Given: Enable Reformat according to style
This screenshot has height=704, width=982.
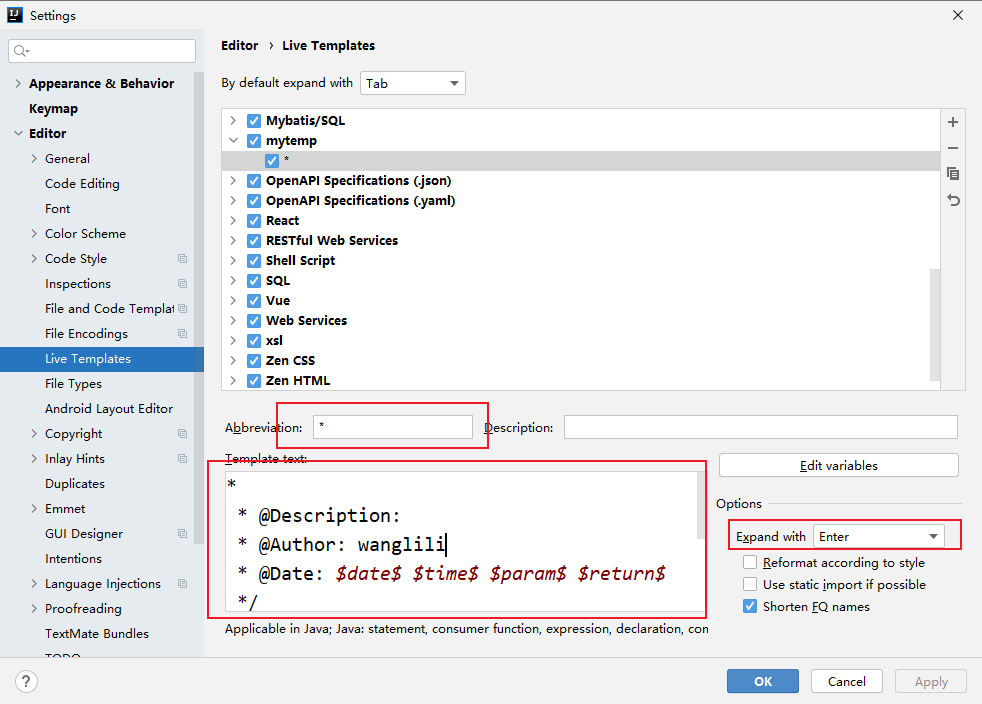Looking at the screenshot, I should click(750, 563).
